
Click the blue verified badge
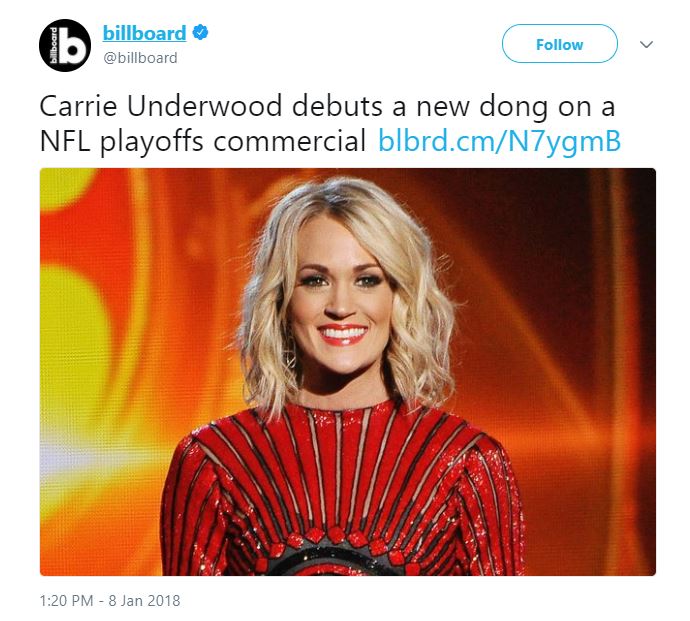(x=200, y=33)
